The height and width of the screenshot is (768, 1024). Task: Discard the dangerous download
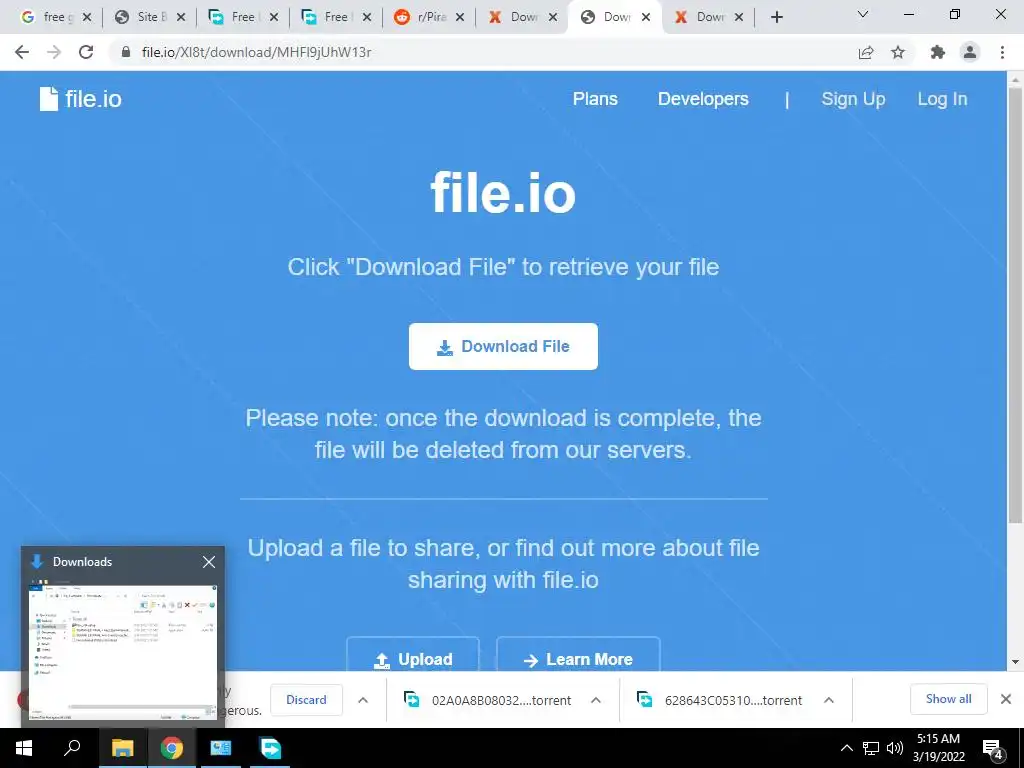click(306, 700)
